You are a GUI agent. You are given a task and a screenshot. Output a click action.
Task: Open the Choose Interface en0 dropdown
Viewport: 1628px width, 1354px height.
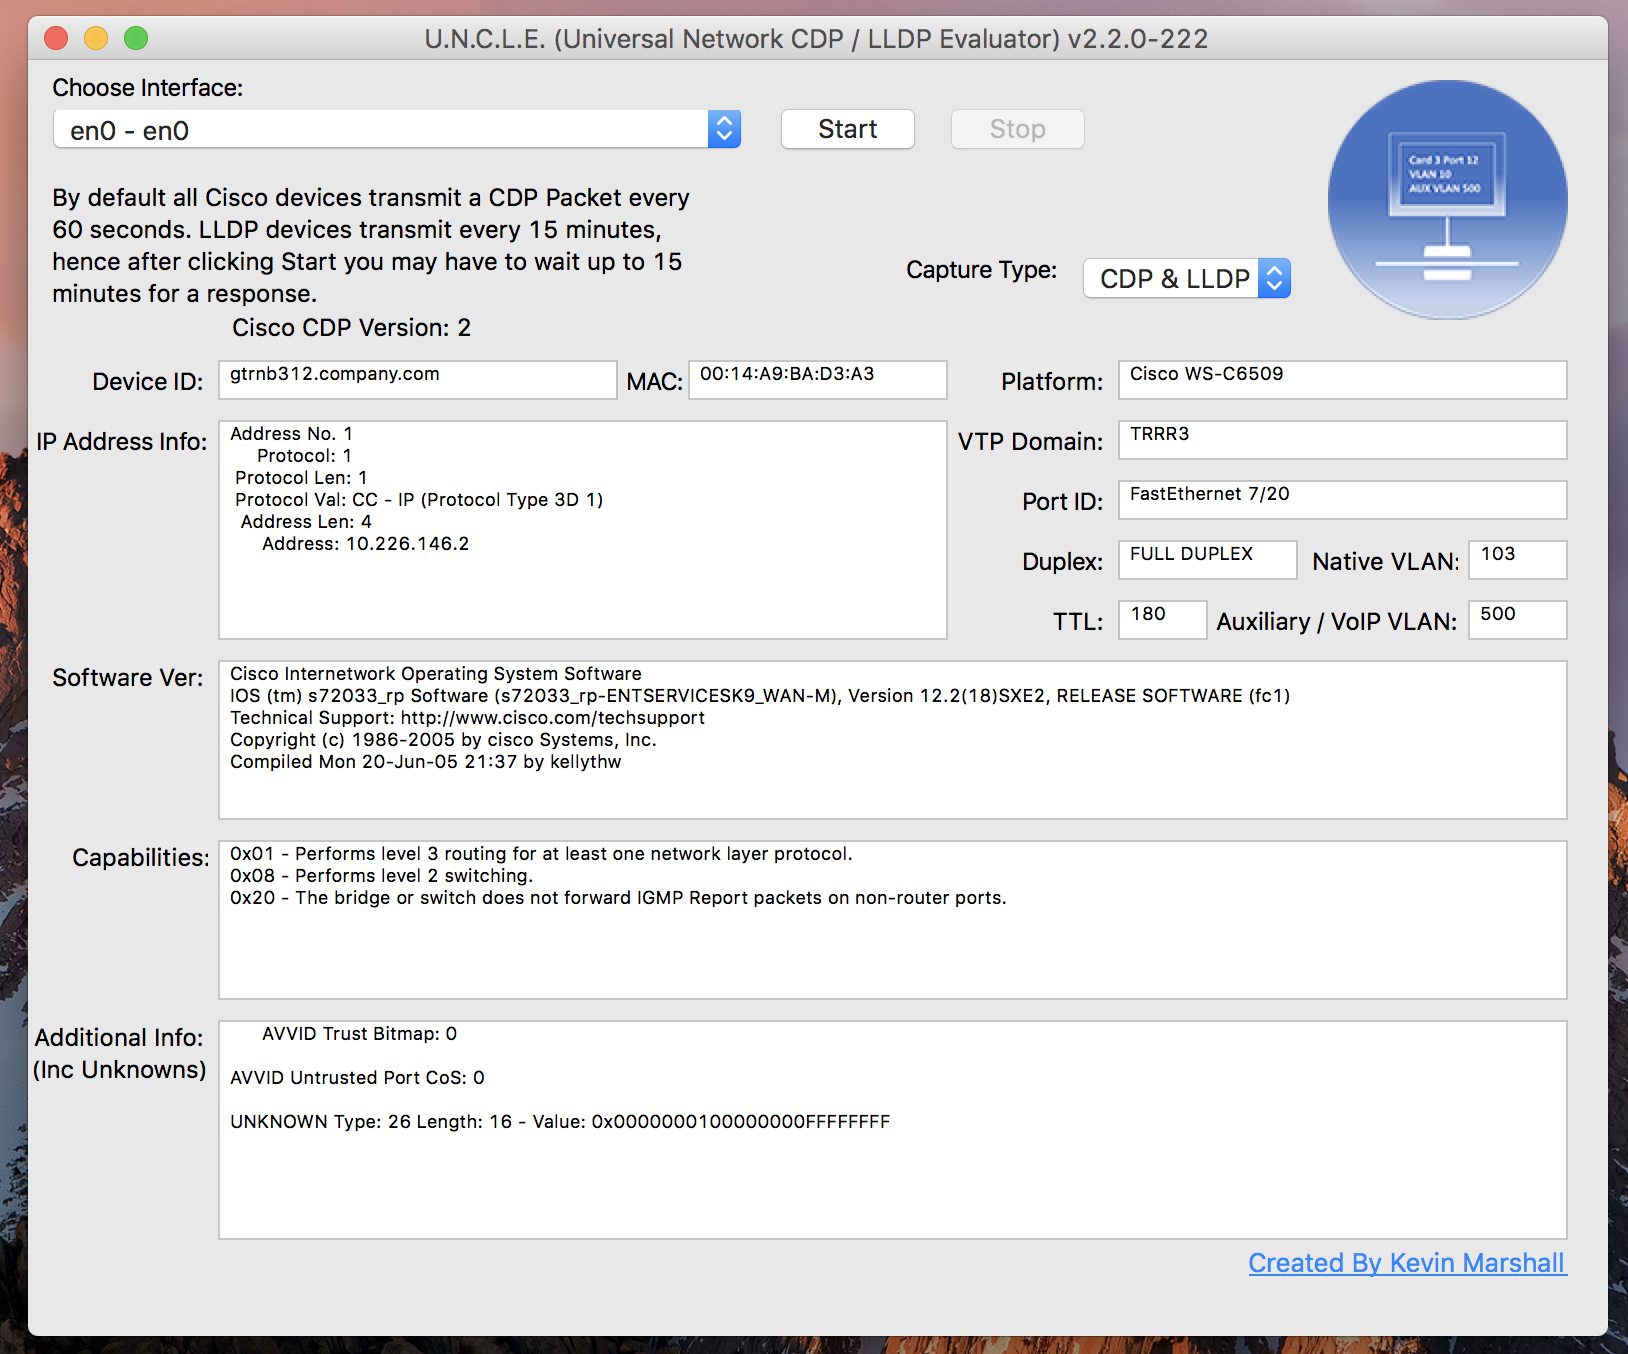[x=397, y=130]
